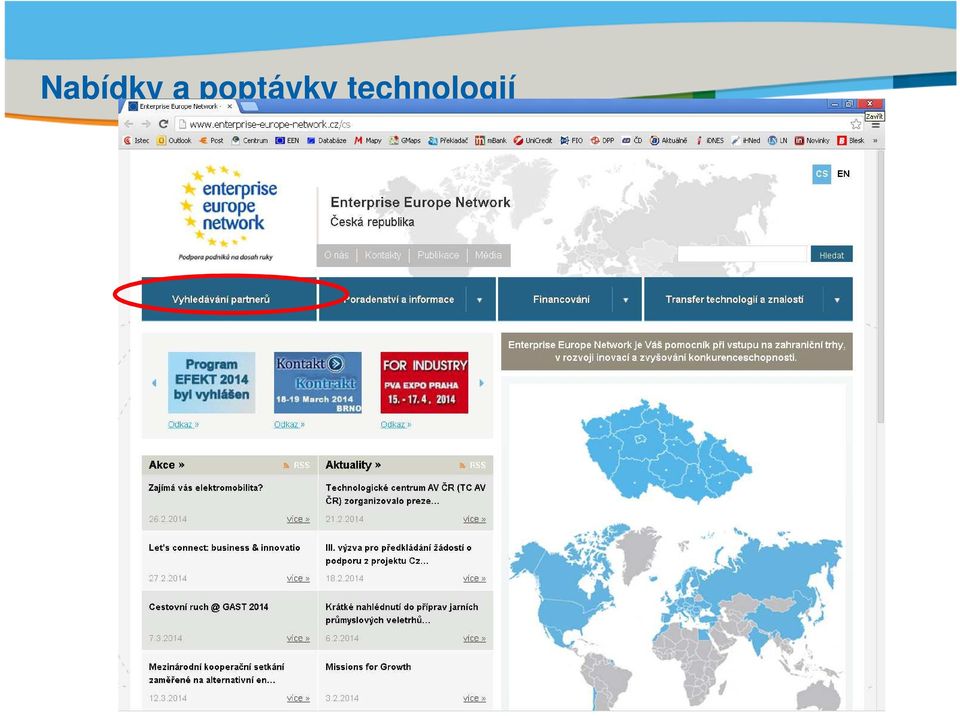Switch language to EN

click(x=844, y=174)
